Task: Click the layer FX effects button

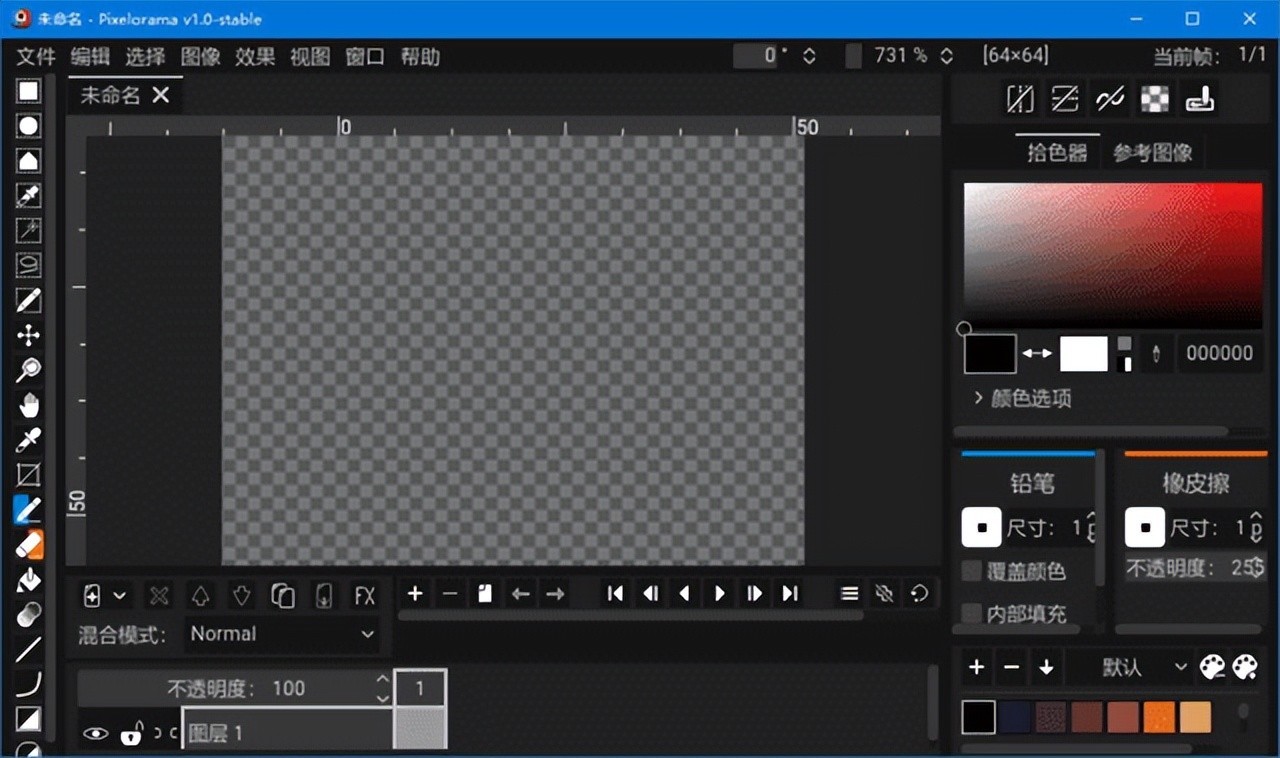Action: click(365, 596)
